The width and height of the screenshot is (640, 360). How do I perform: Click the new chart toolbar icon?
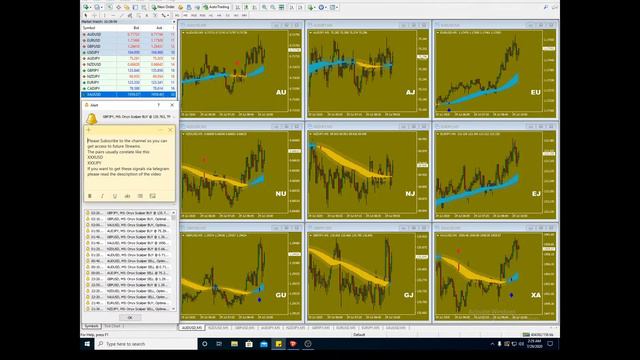(x=87, y=7)
